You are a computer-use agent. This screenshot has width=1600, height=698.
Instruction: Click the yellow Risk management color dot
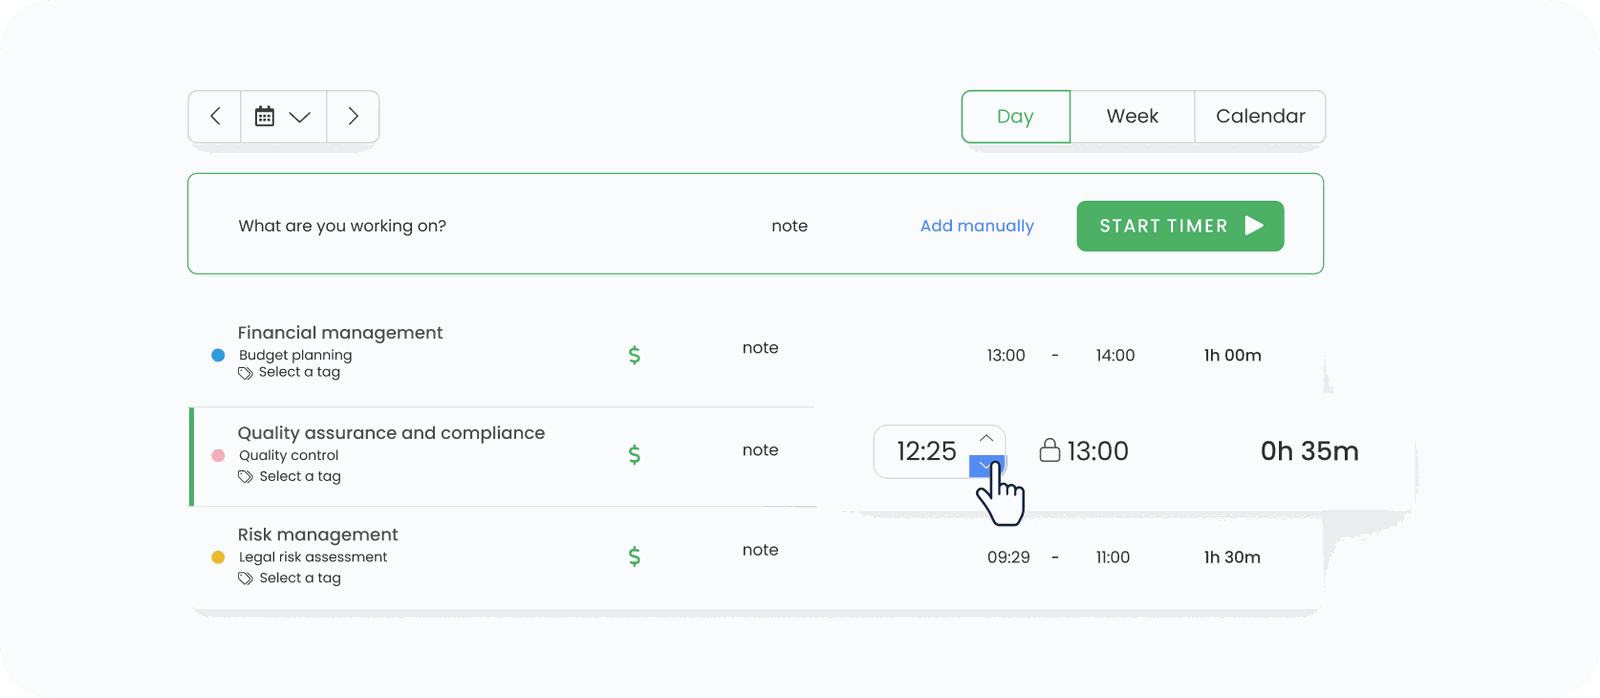(218, 557)
